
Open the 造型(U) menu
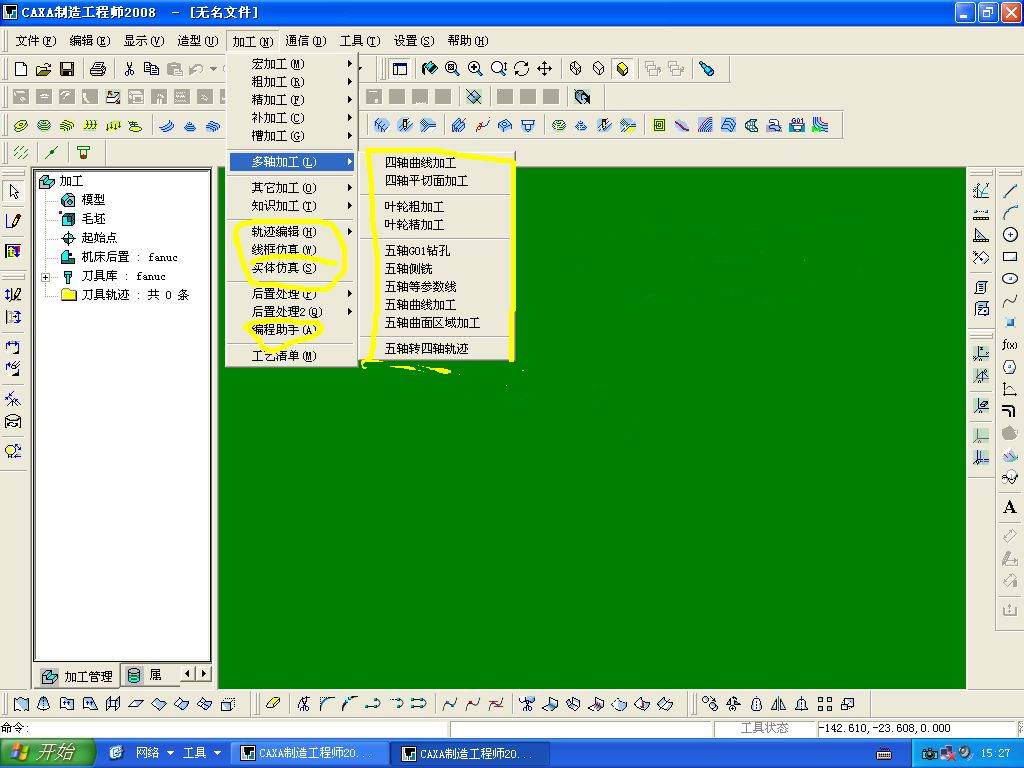(197, 41)
